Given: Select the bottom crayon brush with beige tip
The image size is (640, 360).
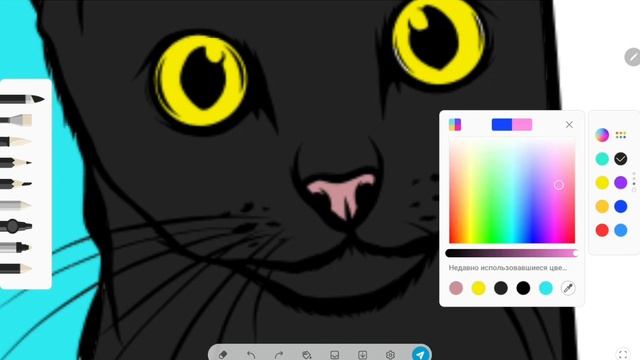Looking at the screenshot, I should coord(16,269).
